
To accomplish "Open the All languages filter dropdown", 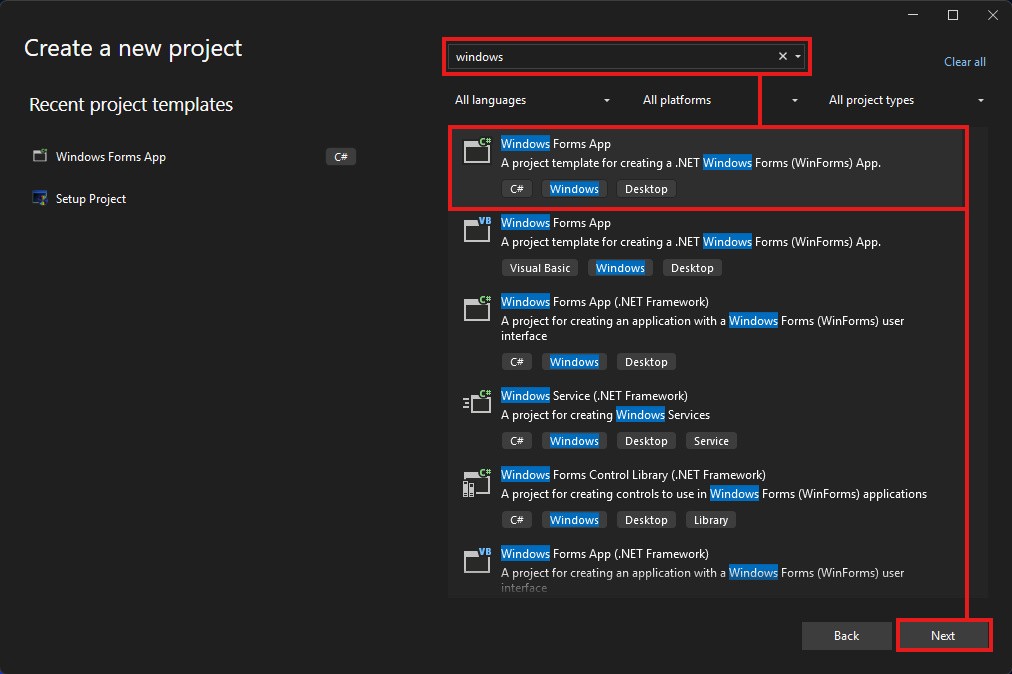I will point(532,100).
